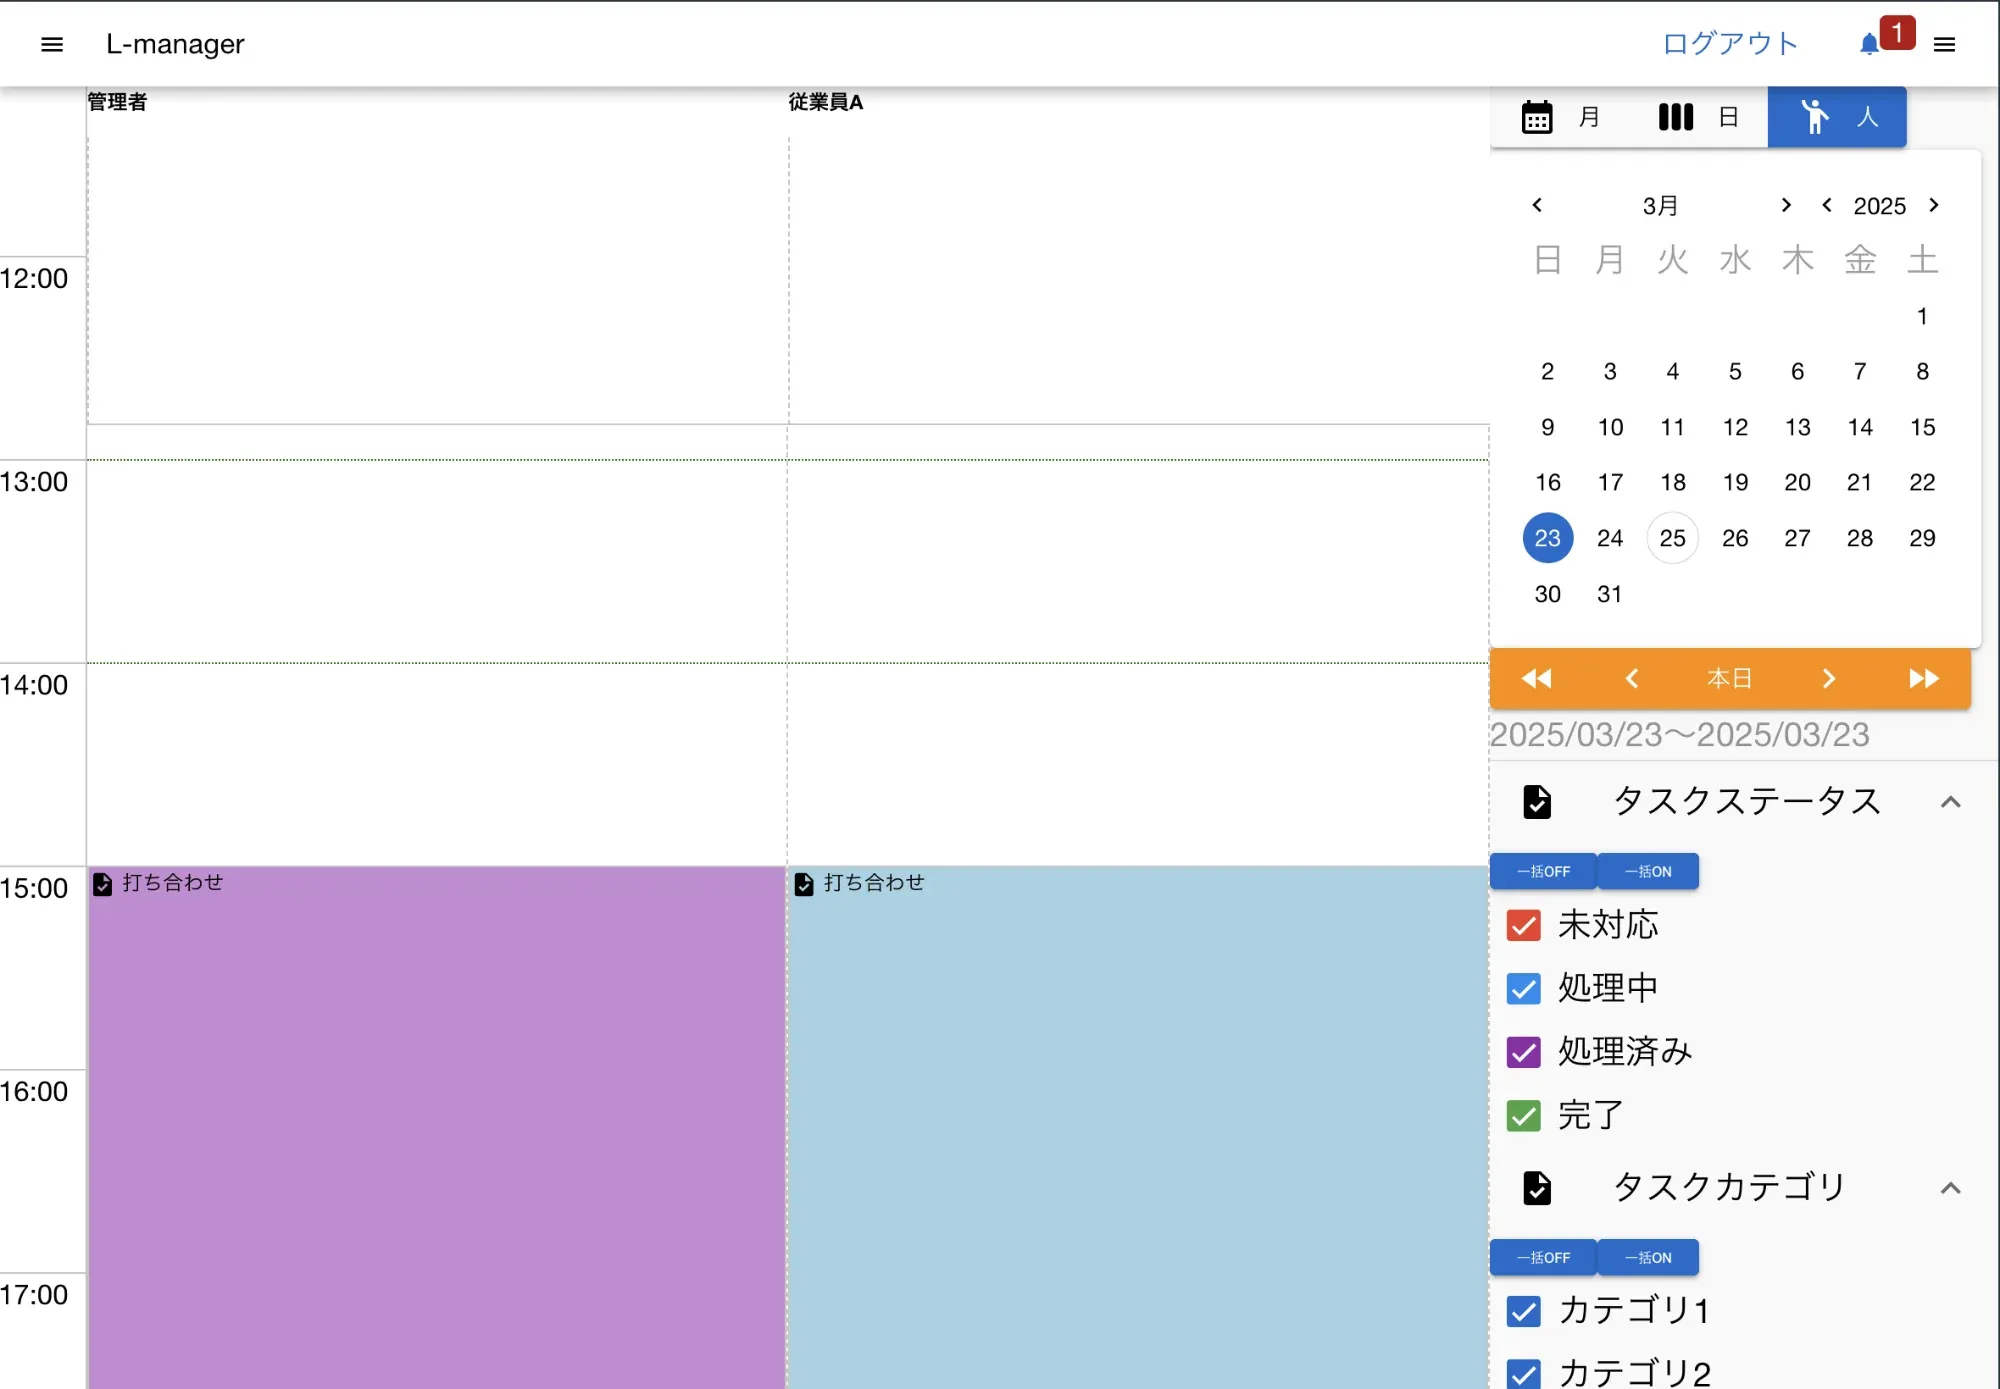Screen dimensions: 2000x1389
Task: Jump back with double-left arrow icon
Action: coord(1536,679)
